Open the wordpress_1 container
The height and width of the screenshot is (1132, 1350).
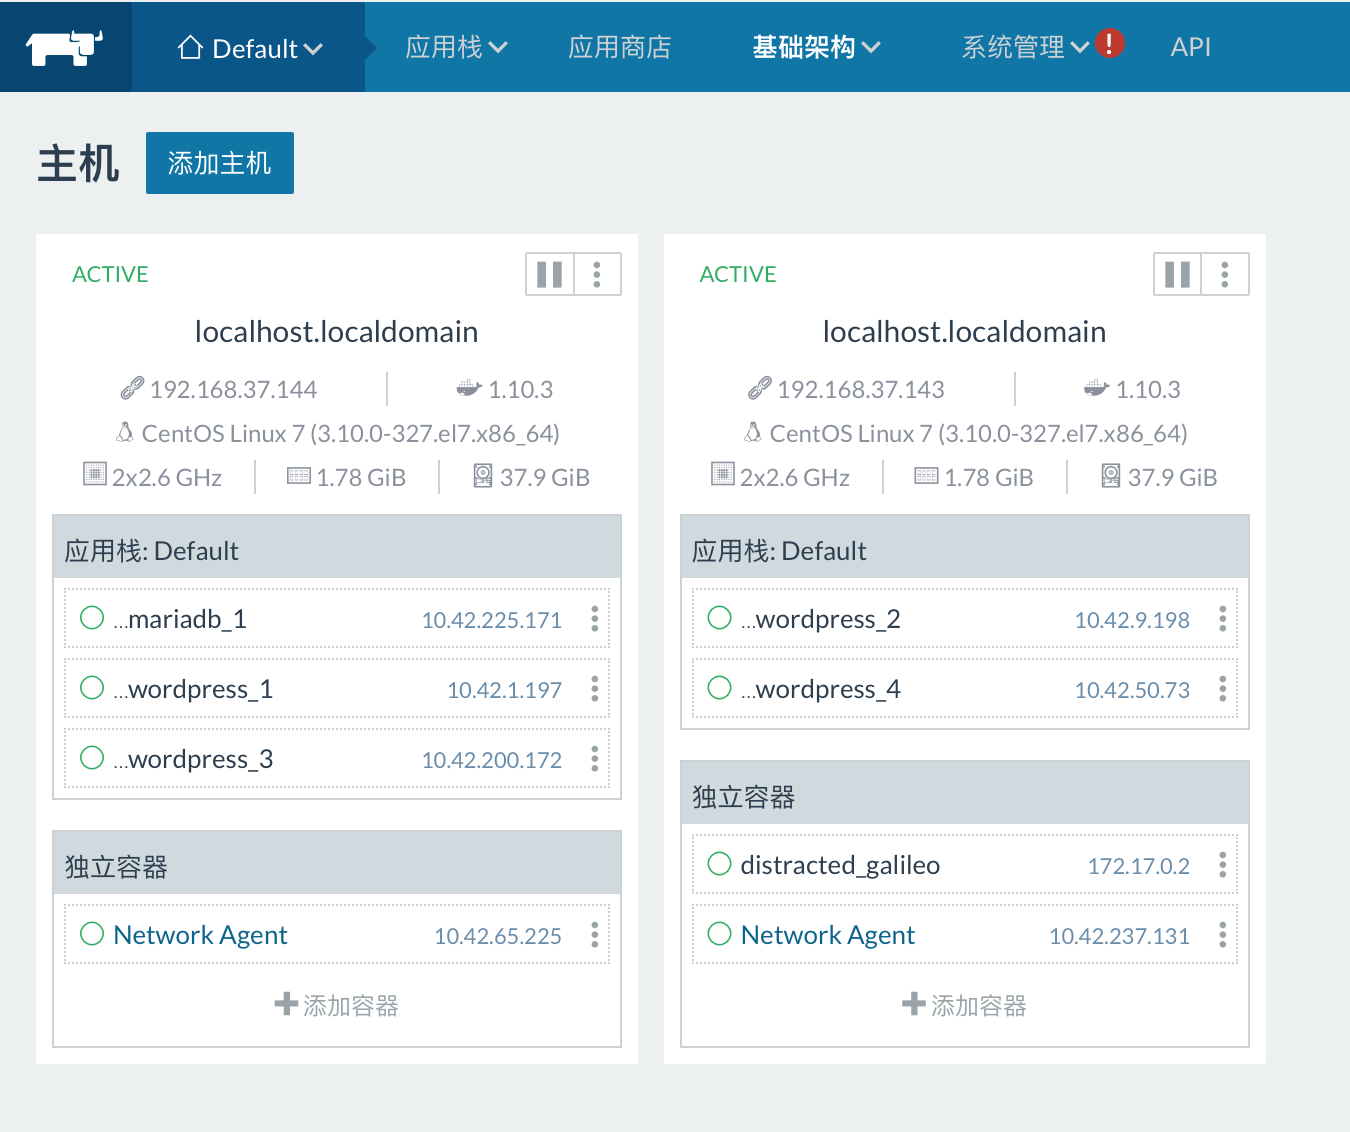coord(193,689)
